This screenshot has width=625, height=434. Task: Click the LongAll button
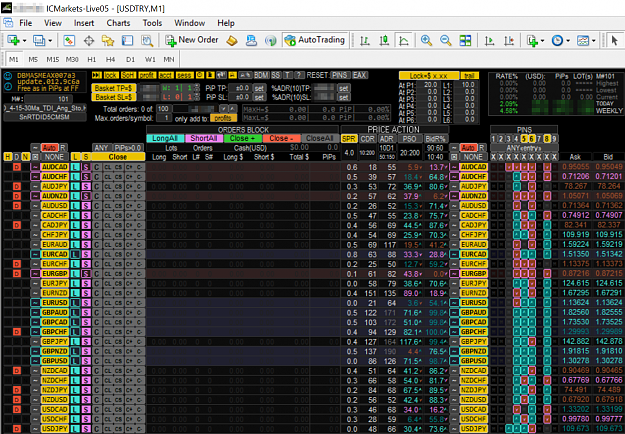pyautogui.click(x=165, y=138)
